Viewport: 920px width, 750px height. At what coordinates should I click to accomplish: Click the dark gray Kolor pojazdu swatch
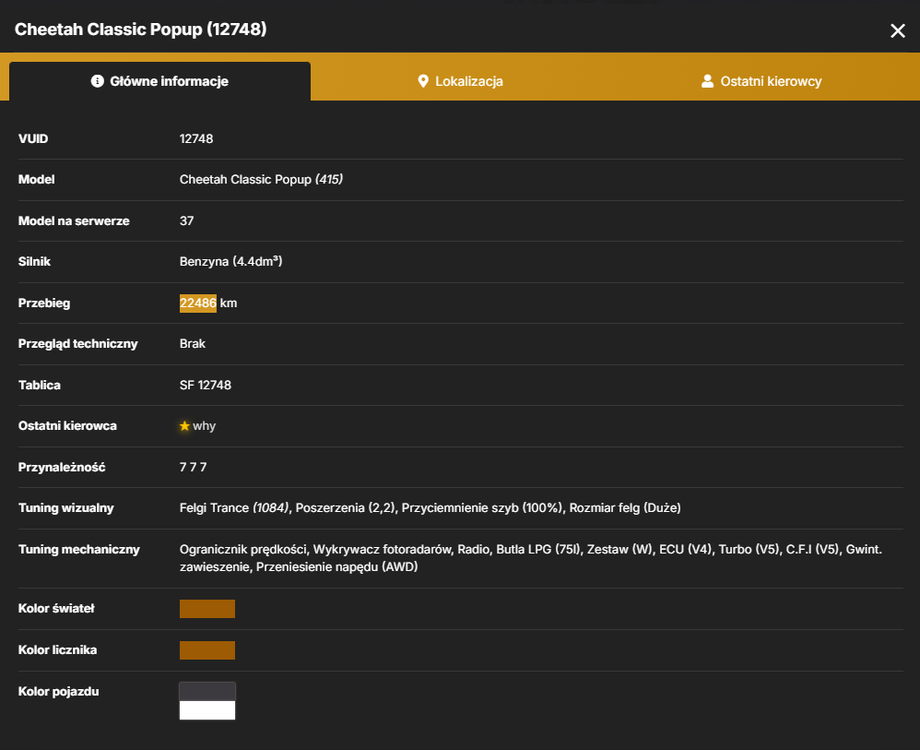(x=207, y=691)
